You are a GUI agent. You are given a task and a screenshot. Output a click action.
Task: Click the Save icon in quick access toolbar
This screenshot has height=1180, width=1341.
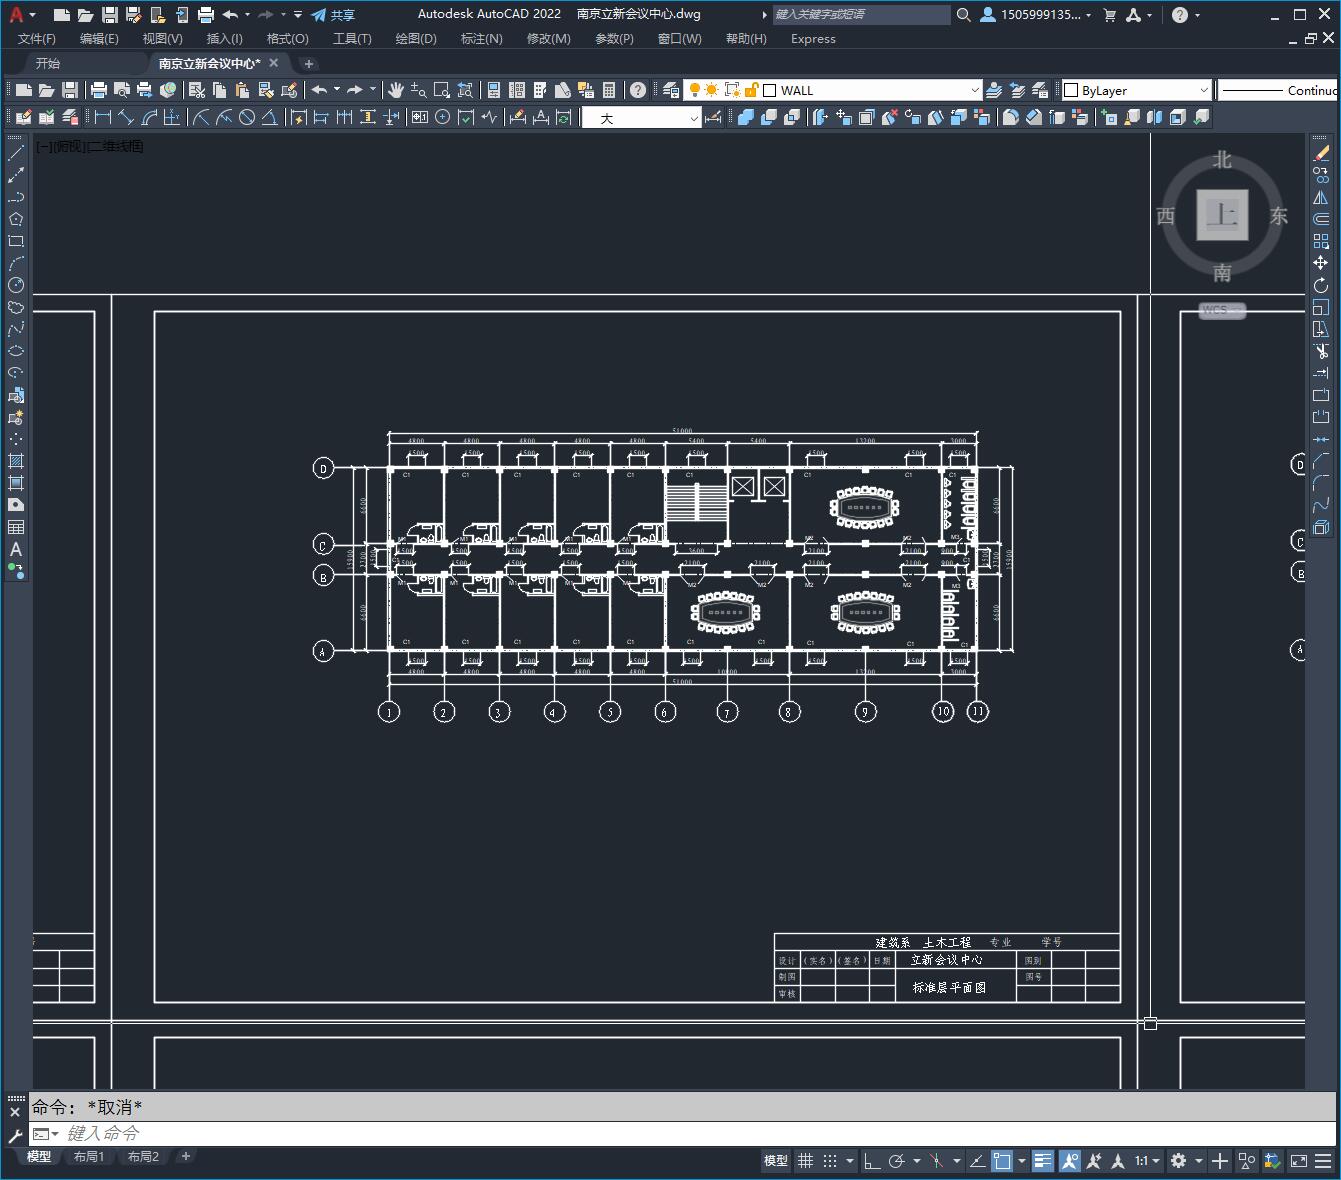110,15
